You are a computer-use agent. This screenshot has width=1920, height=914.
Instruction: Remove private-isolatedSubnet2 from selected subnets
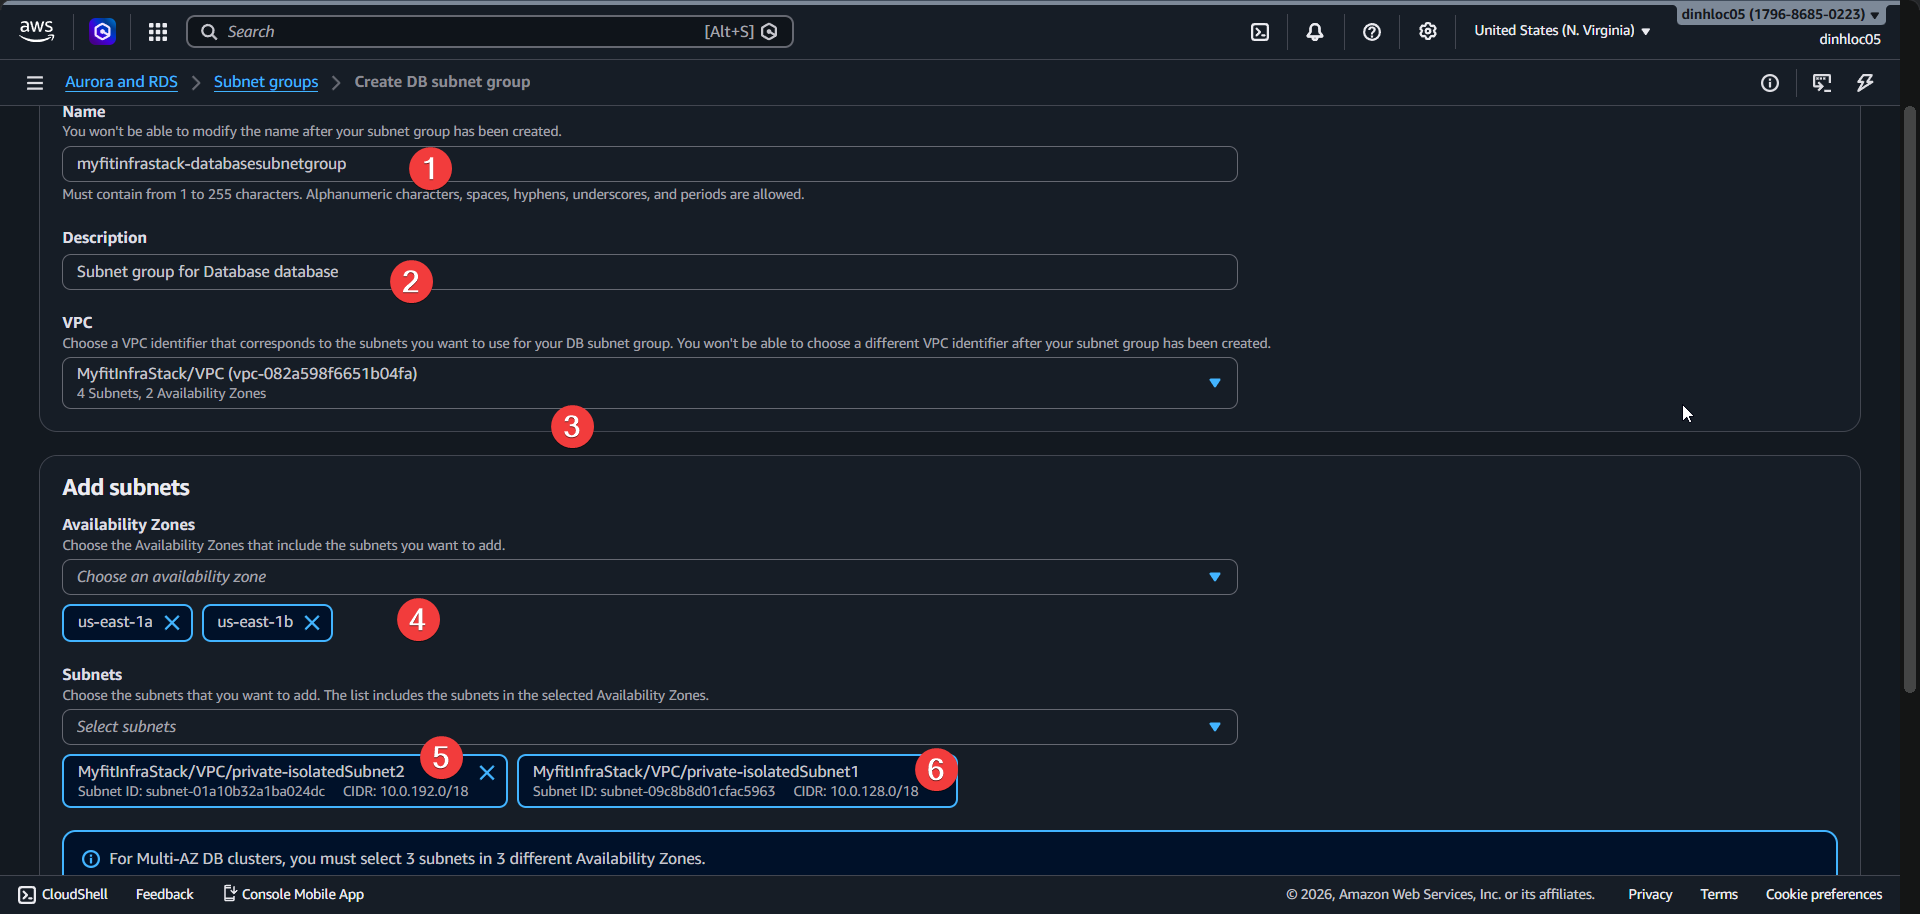point(487,772)
